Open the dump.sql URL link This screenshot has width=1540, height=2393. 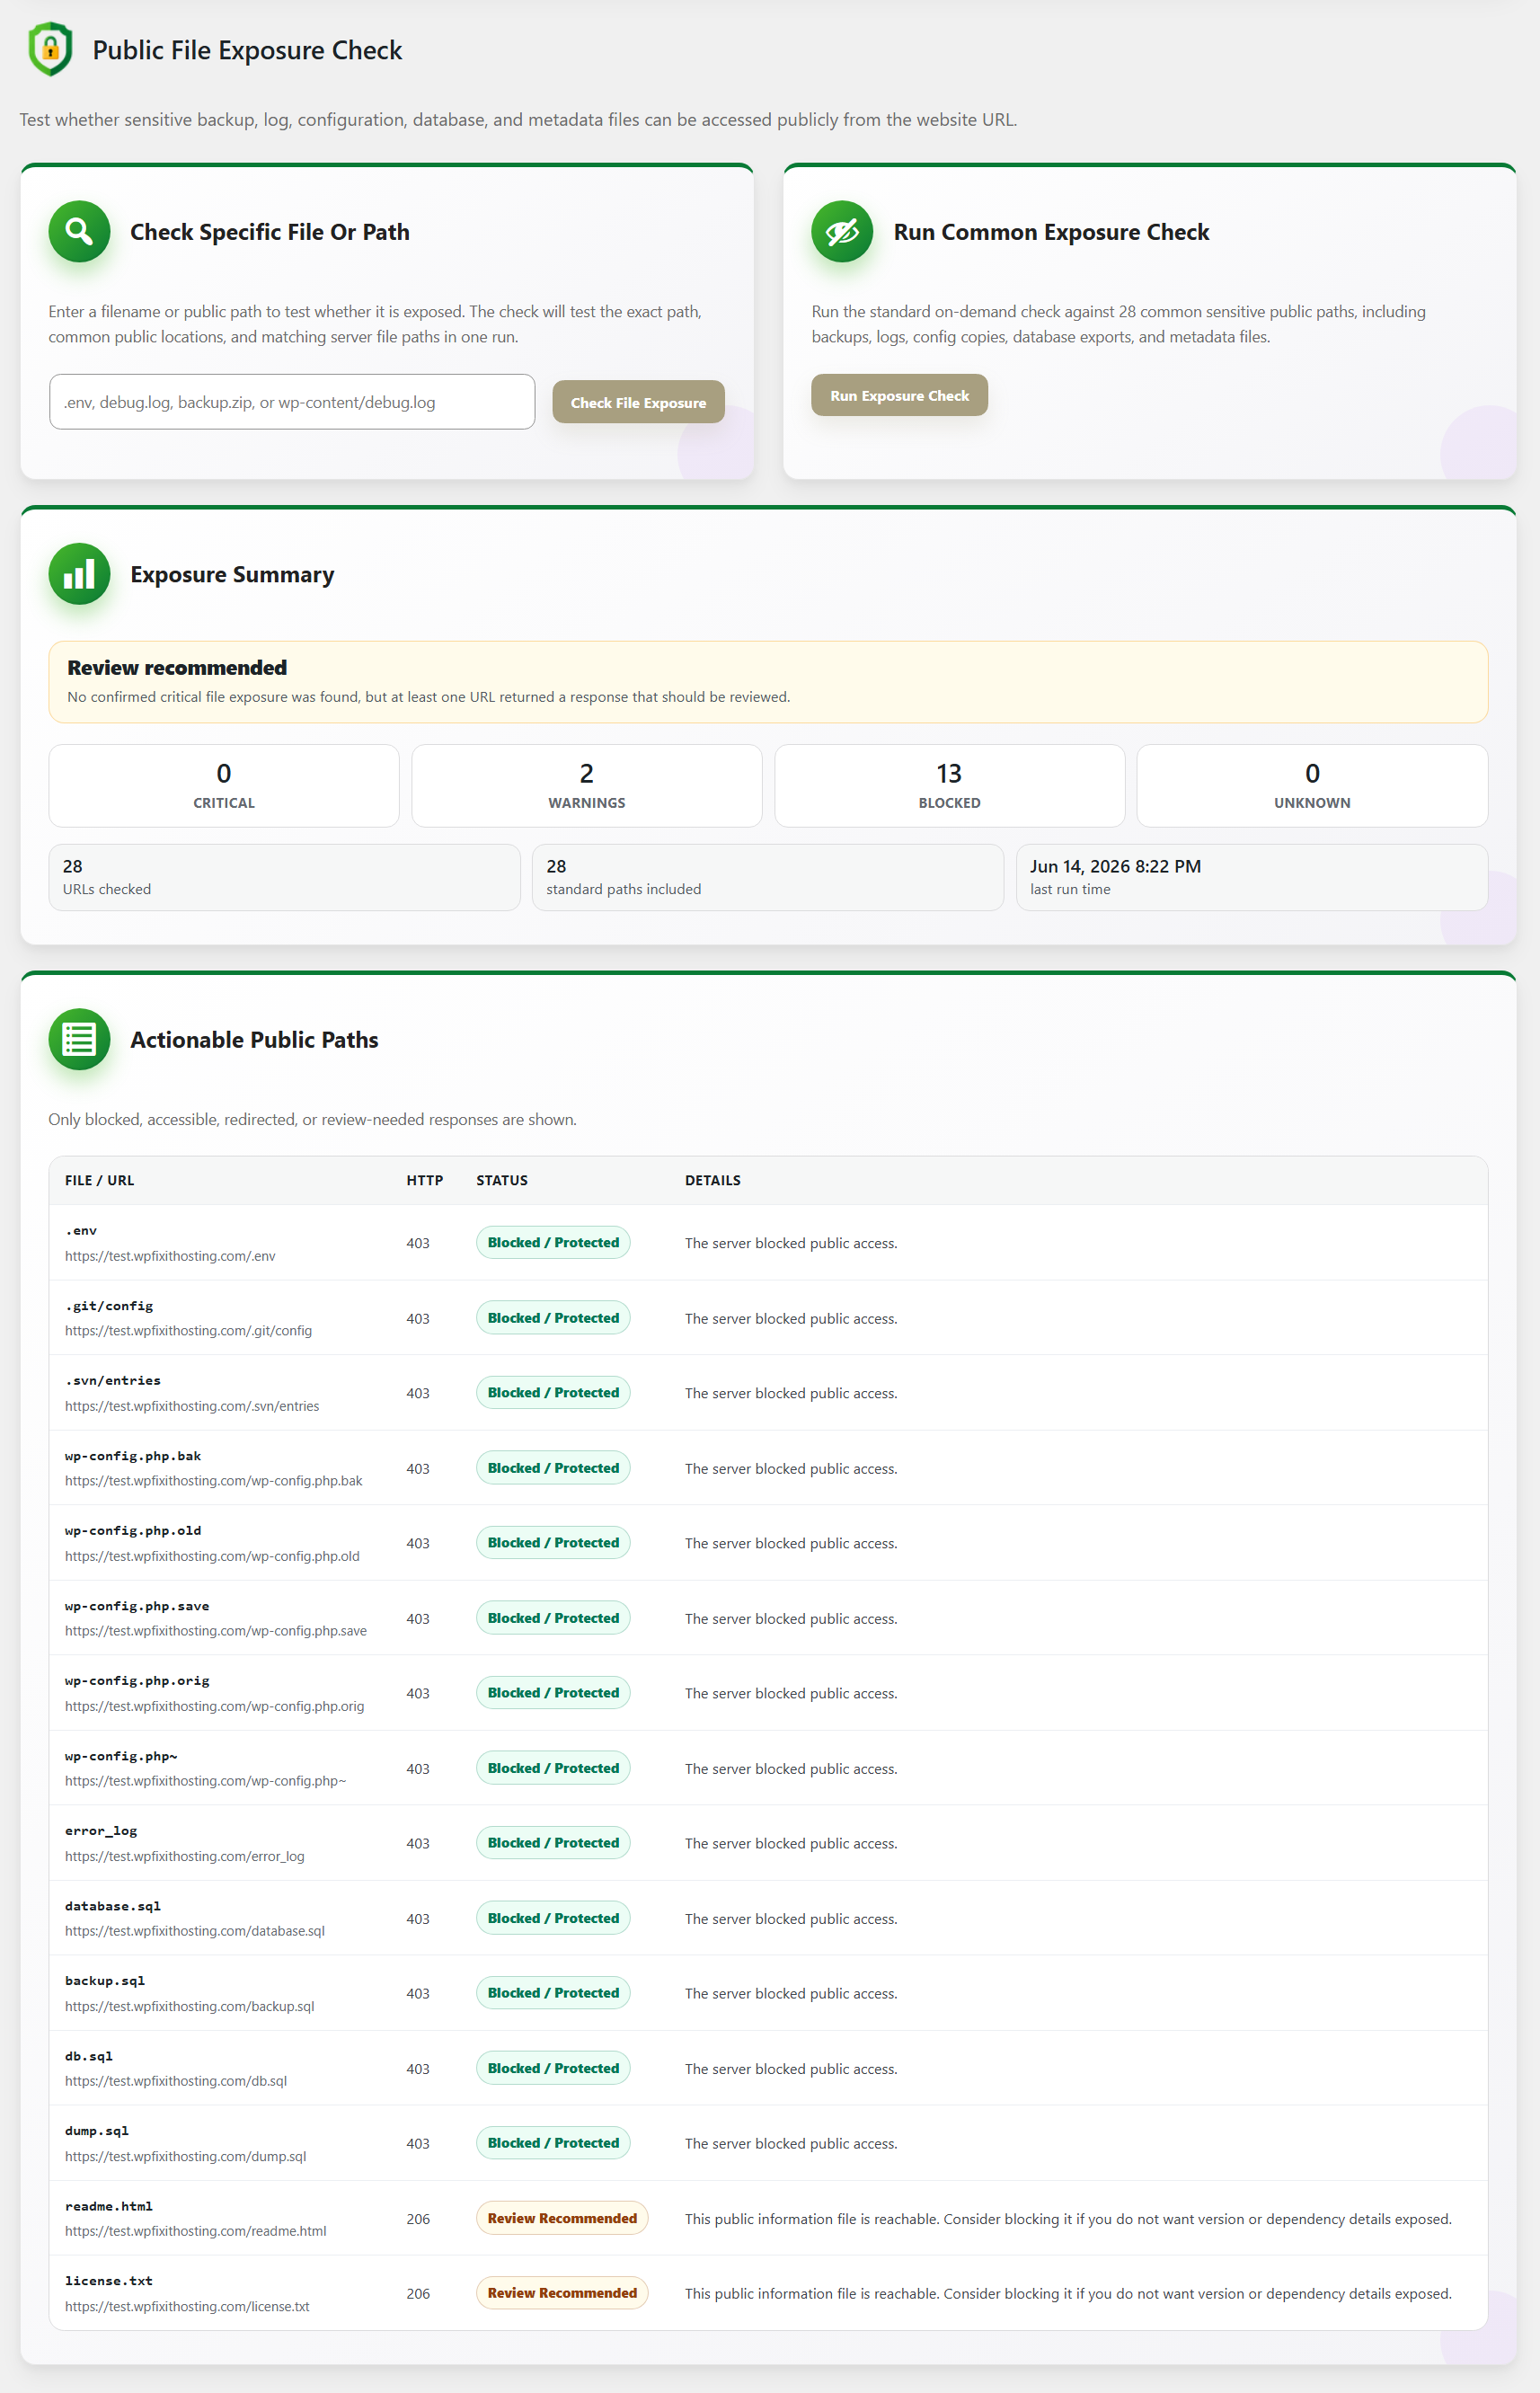pyautogui.click(x=186, y=2156)
